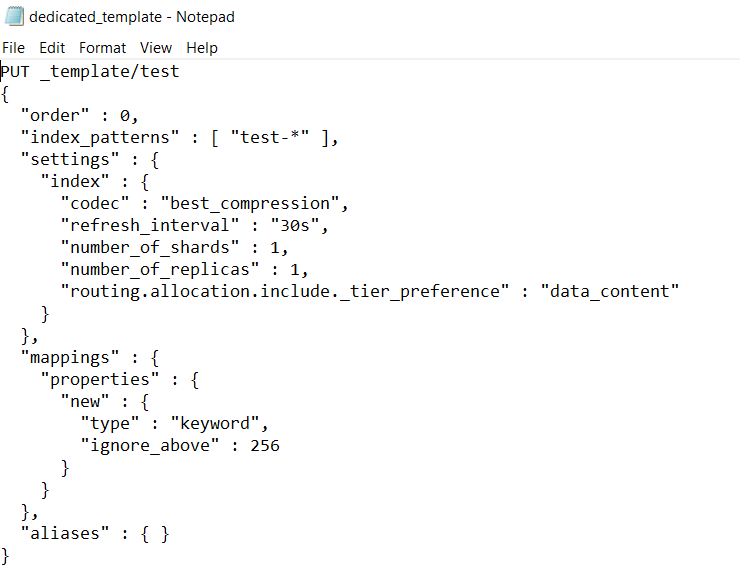The width and height of the screenshot is (740, 569).
Task: Open the Edit menu
Action: click(x=52, y=48)
